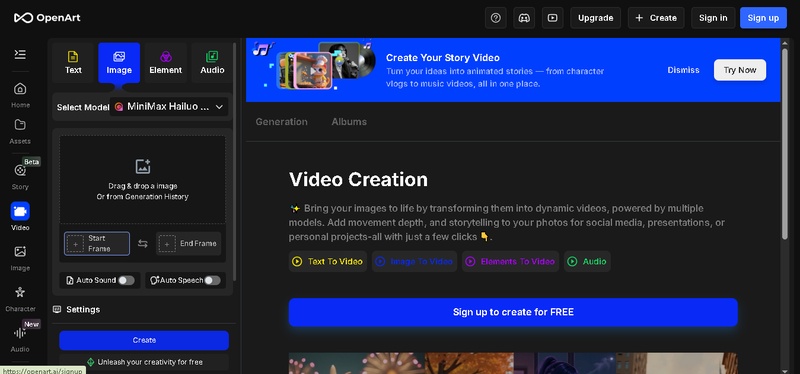This screenshot has height=374, width=800.
Task: Click the blue Create button in panel
Action: (x=144, y=340)
